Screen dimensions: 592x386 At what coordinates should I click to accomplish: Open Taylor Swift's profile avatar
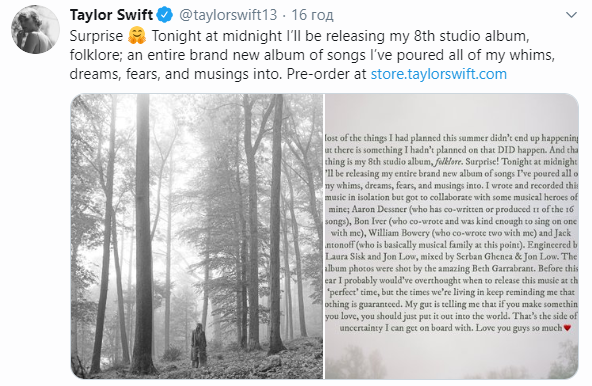point(35,29)
